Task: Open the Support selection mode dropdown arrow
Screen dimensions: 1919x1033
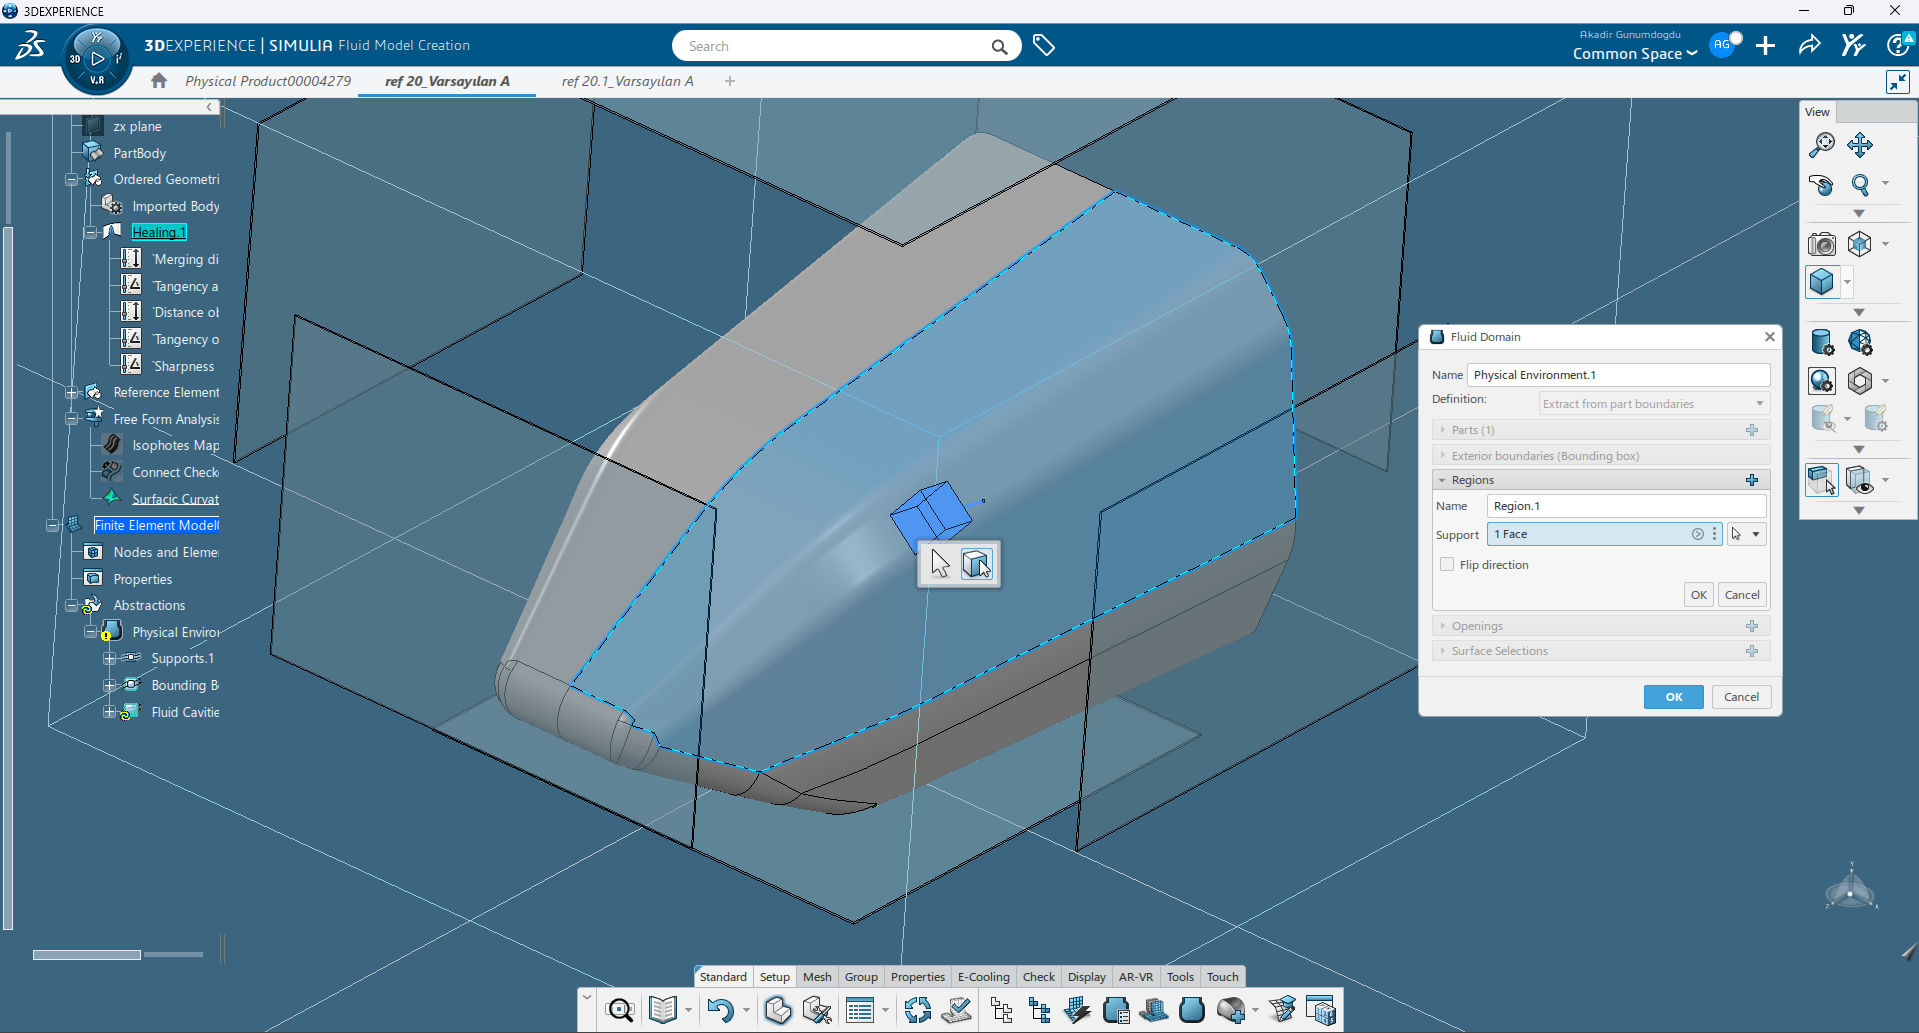Action: tap(1756, 535)
